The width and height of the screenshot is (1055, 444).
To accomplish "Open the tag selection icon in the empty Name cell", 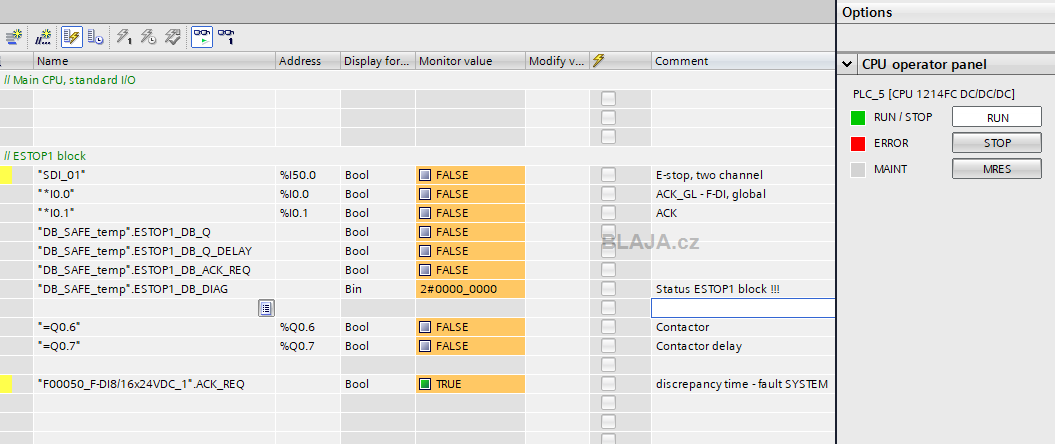I will point(266,308).
